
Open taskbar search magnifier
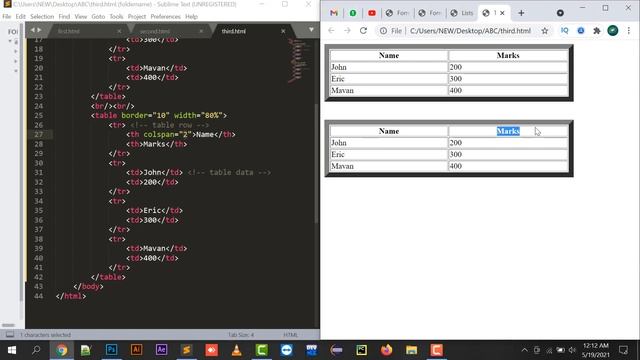click(36, 350)
